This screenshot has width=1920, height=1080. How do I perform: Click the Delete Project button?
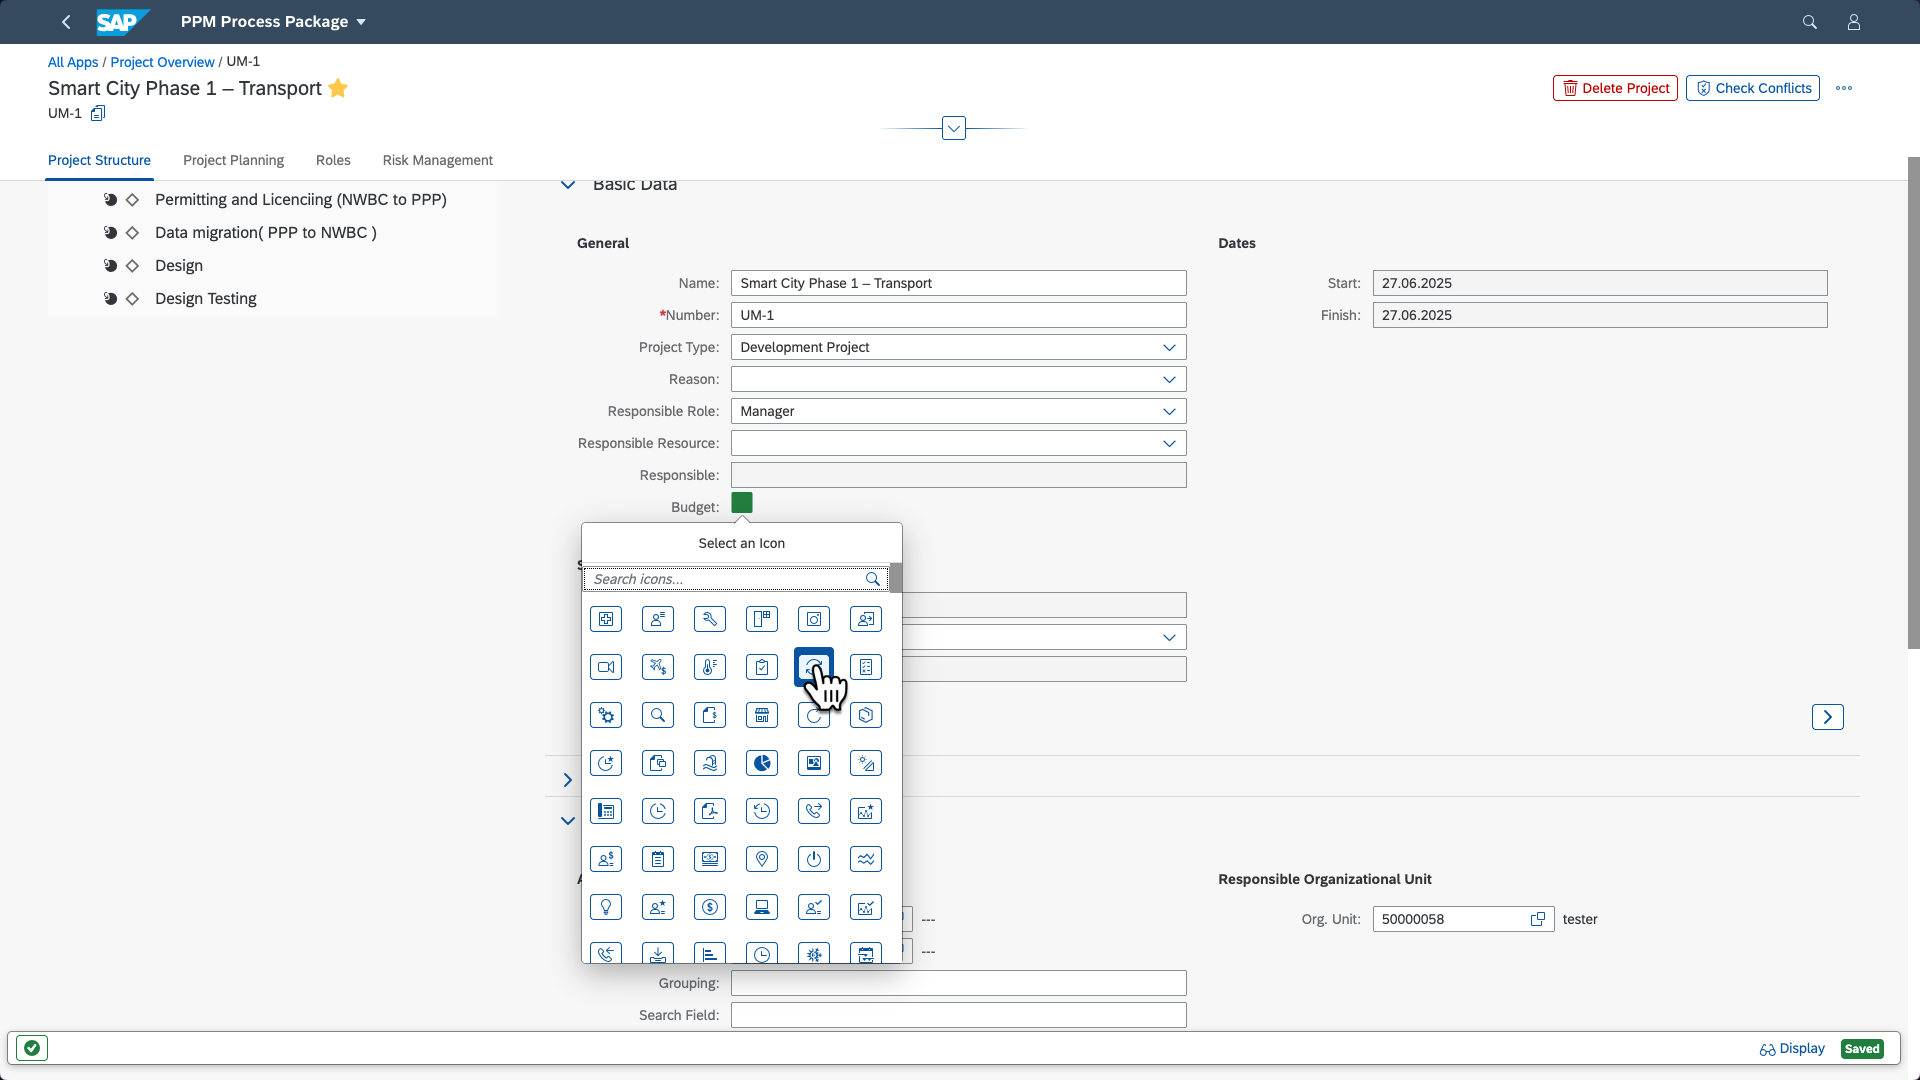(1615, 88)
